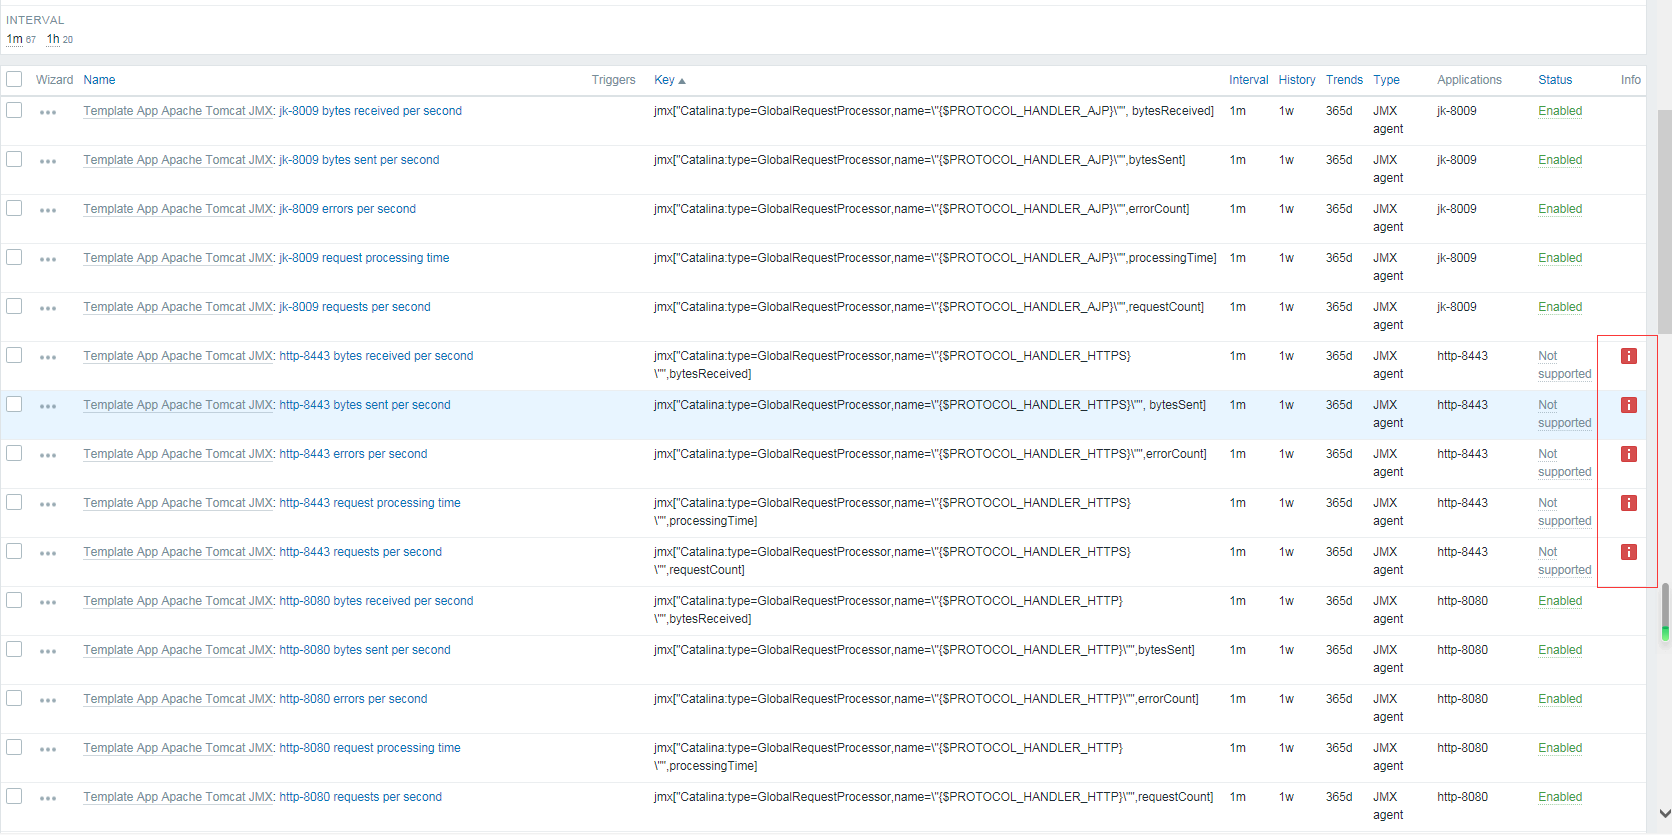Tick checkbox for jk-8009 errors per second

point(14,208)
